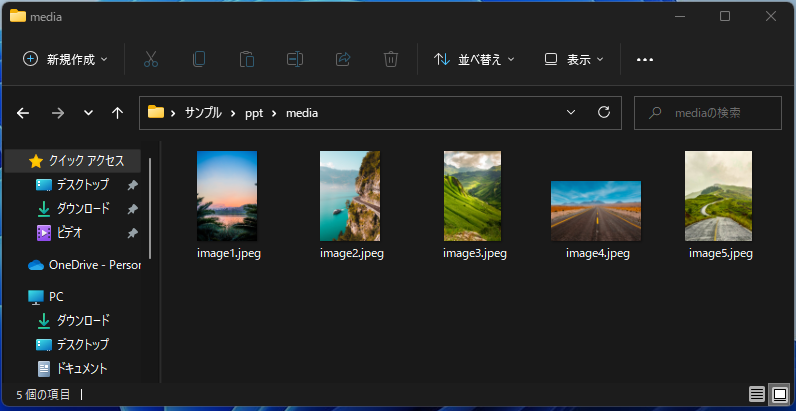Click the Delete trash can icon
This screenshot has height=411, width=796.
coord(391,59)
